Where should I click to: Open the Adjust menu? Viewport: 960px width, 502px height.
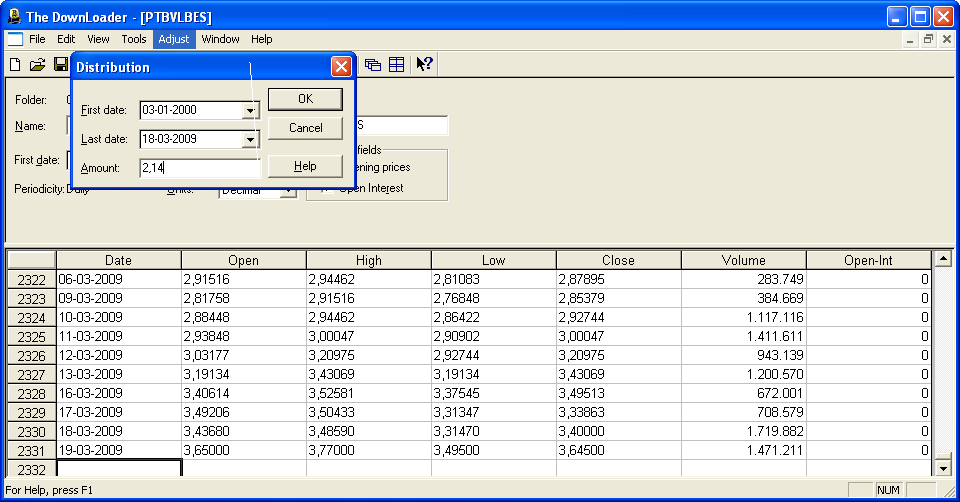(174, 39)
